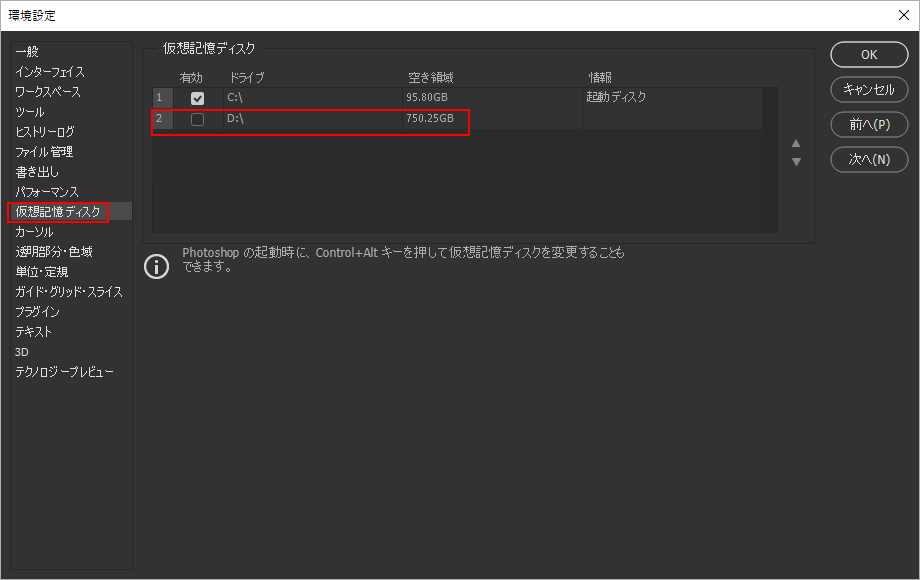
Task: Click the info icon beside the Photoshop hint
Action: coord(157,267)
